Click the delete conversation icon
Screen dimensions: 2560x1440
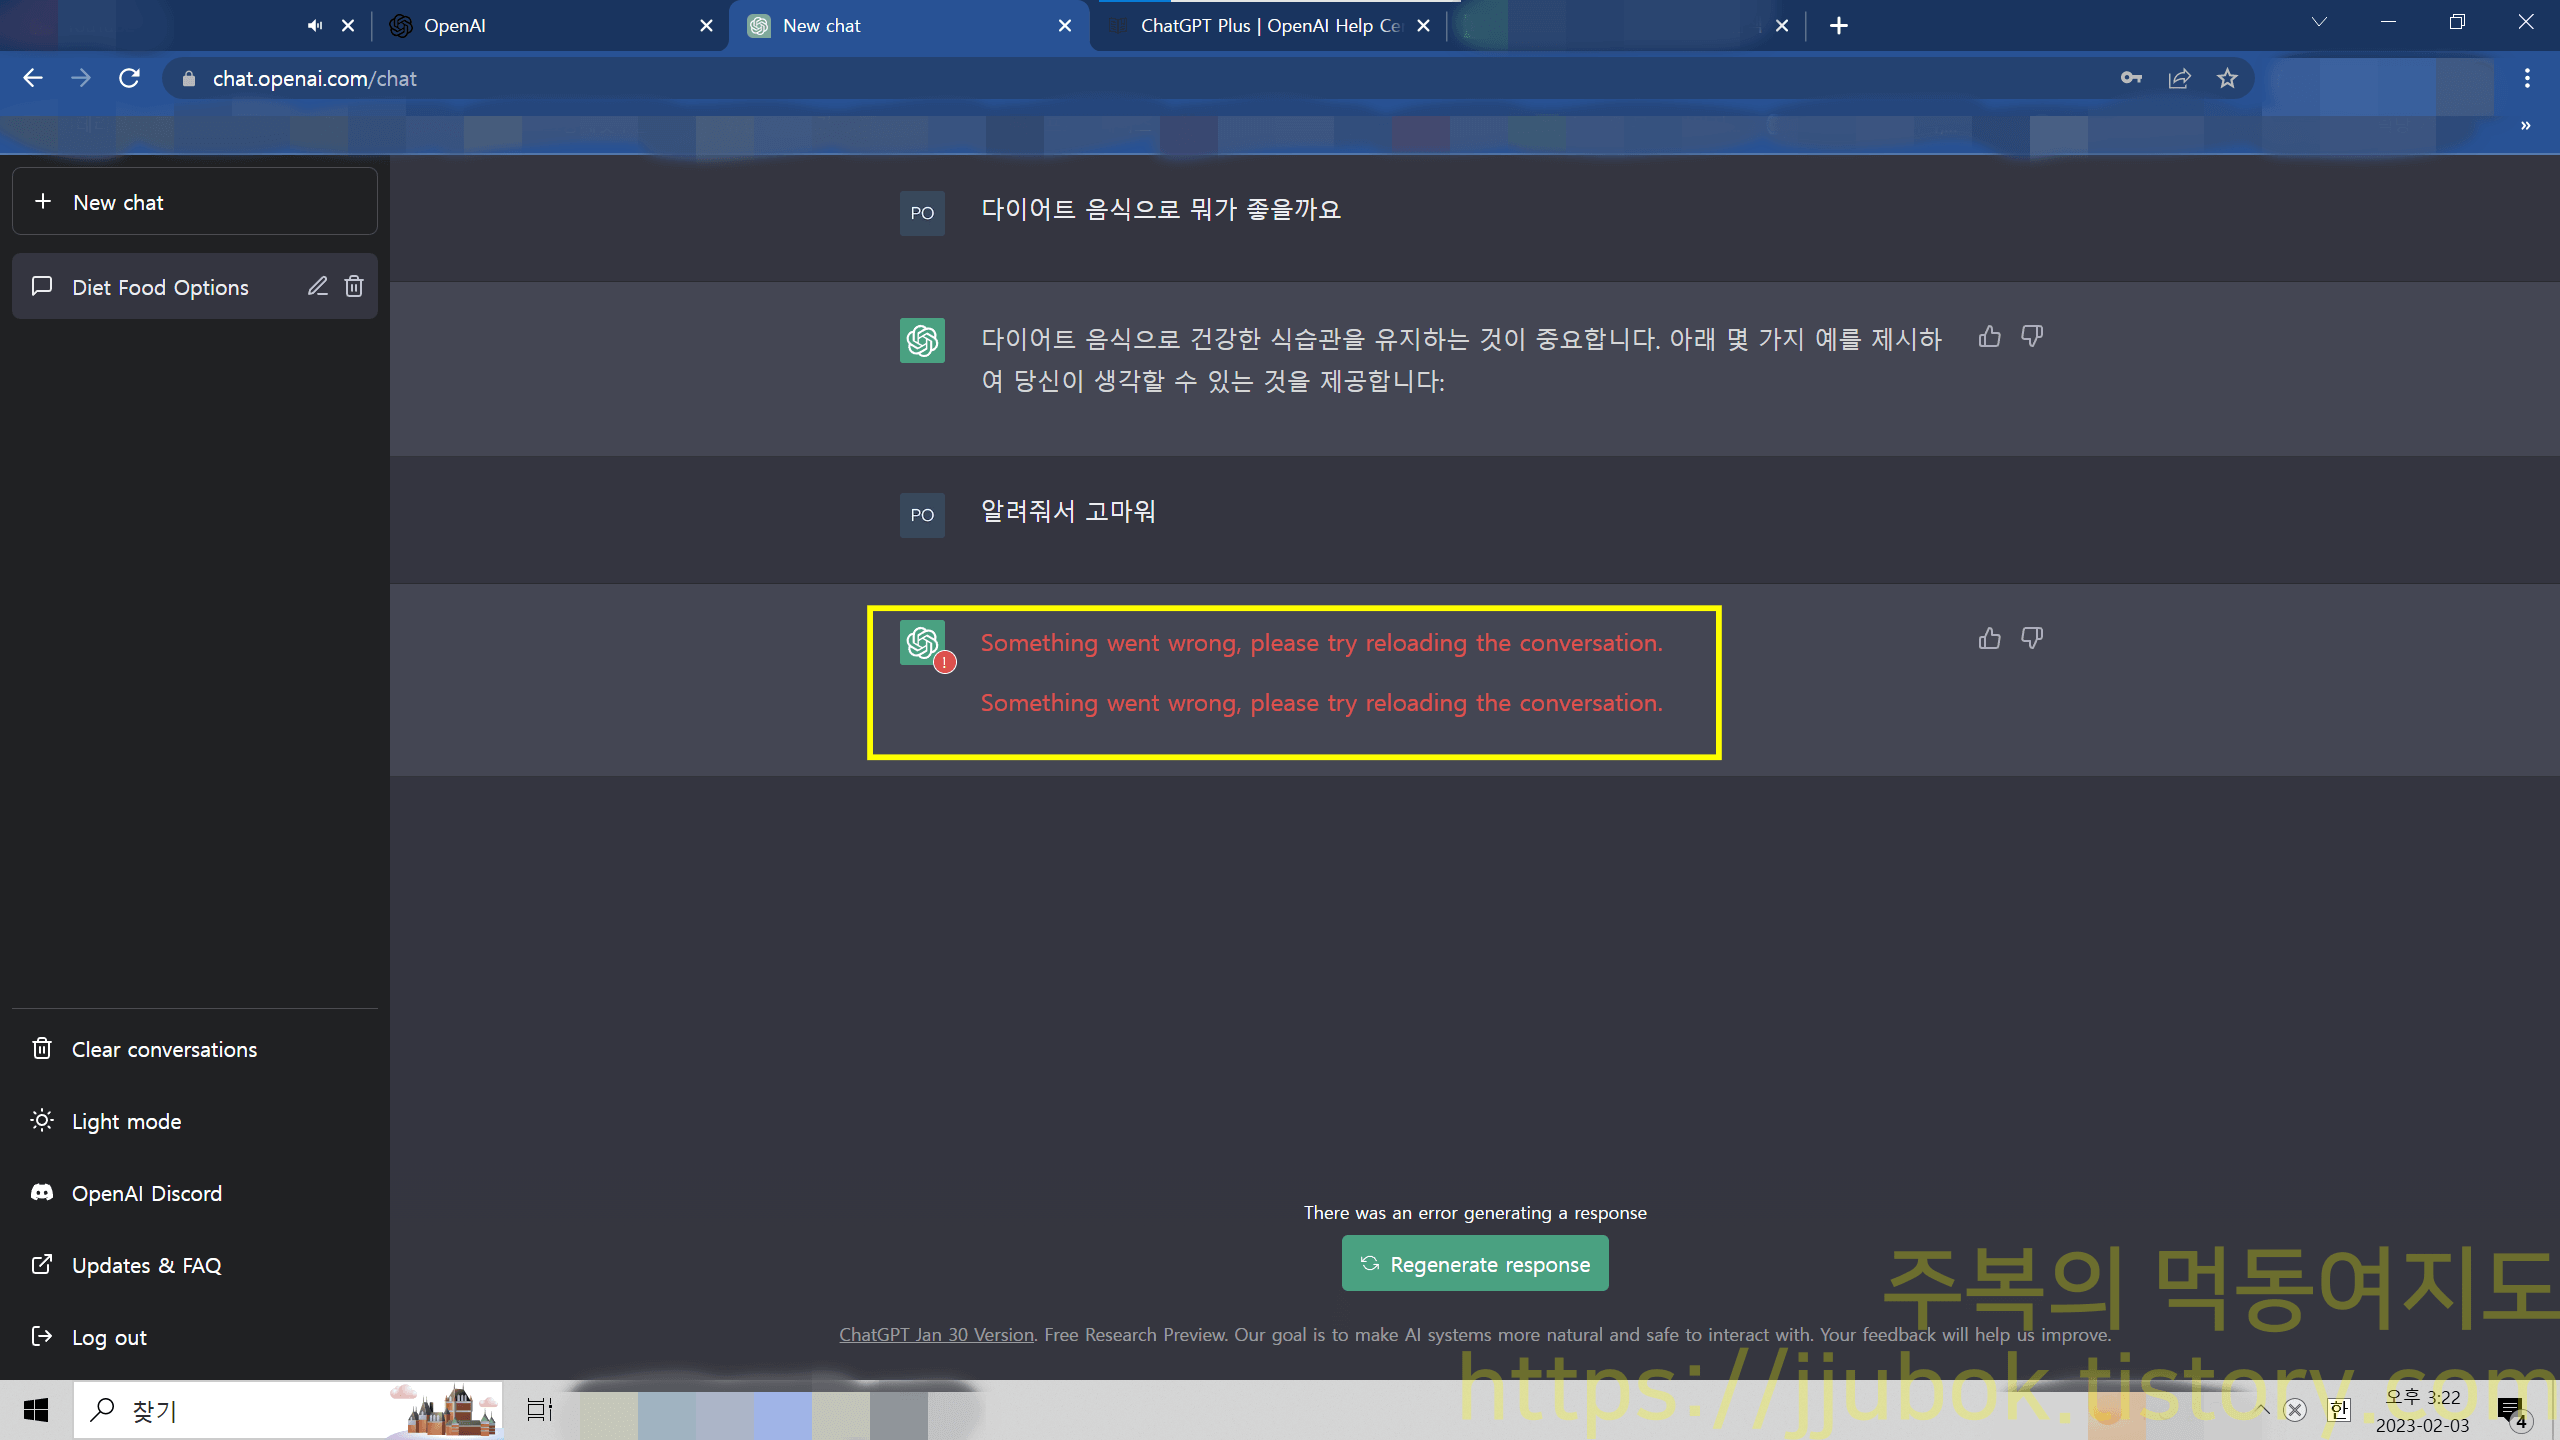(352, 285)
